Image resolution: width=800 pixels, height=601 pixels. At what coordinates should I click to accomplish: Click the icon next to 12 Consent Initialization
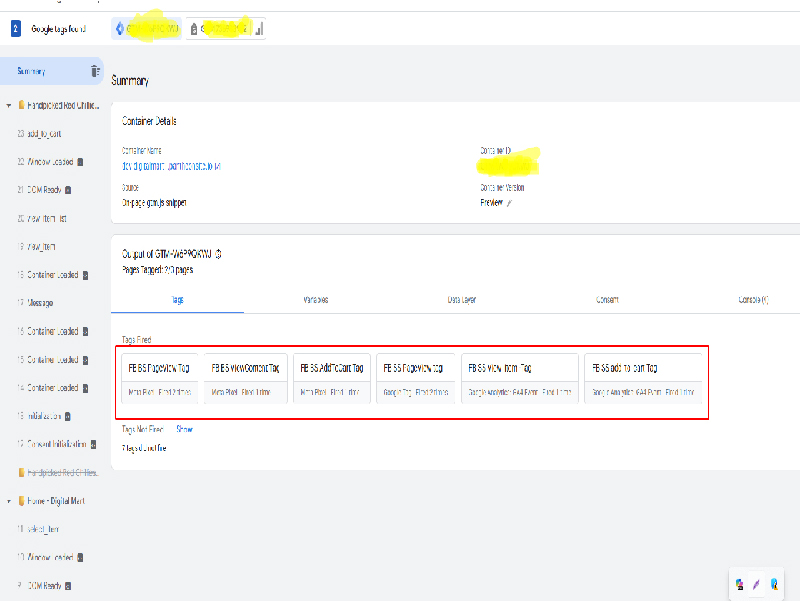(93, 444)
